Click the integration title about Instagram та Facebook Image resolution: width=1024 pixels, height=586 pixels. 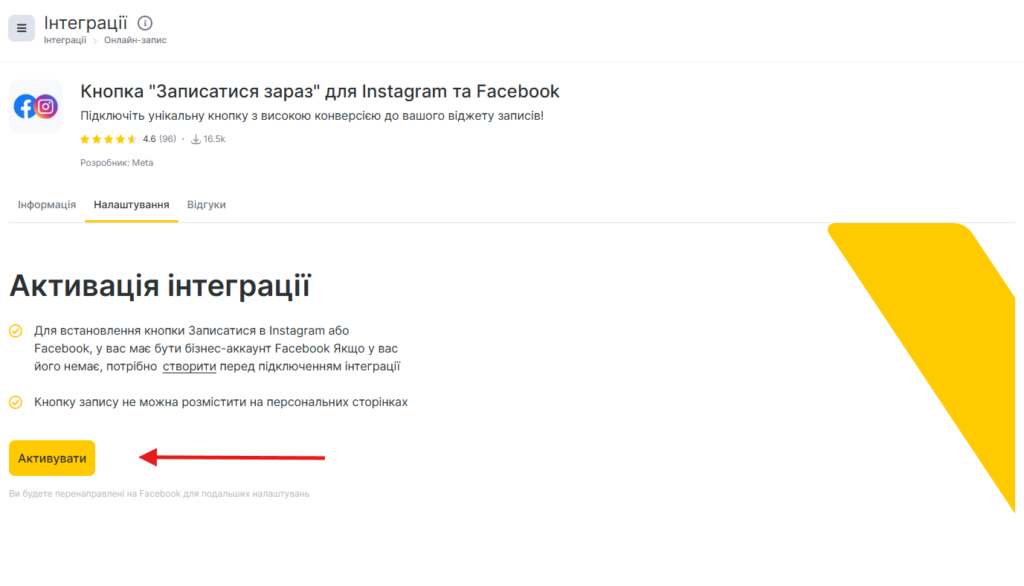tap(319, 92)
